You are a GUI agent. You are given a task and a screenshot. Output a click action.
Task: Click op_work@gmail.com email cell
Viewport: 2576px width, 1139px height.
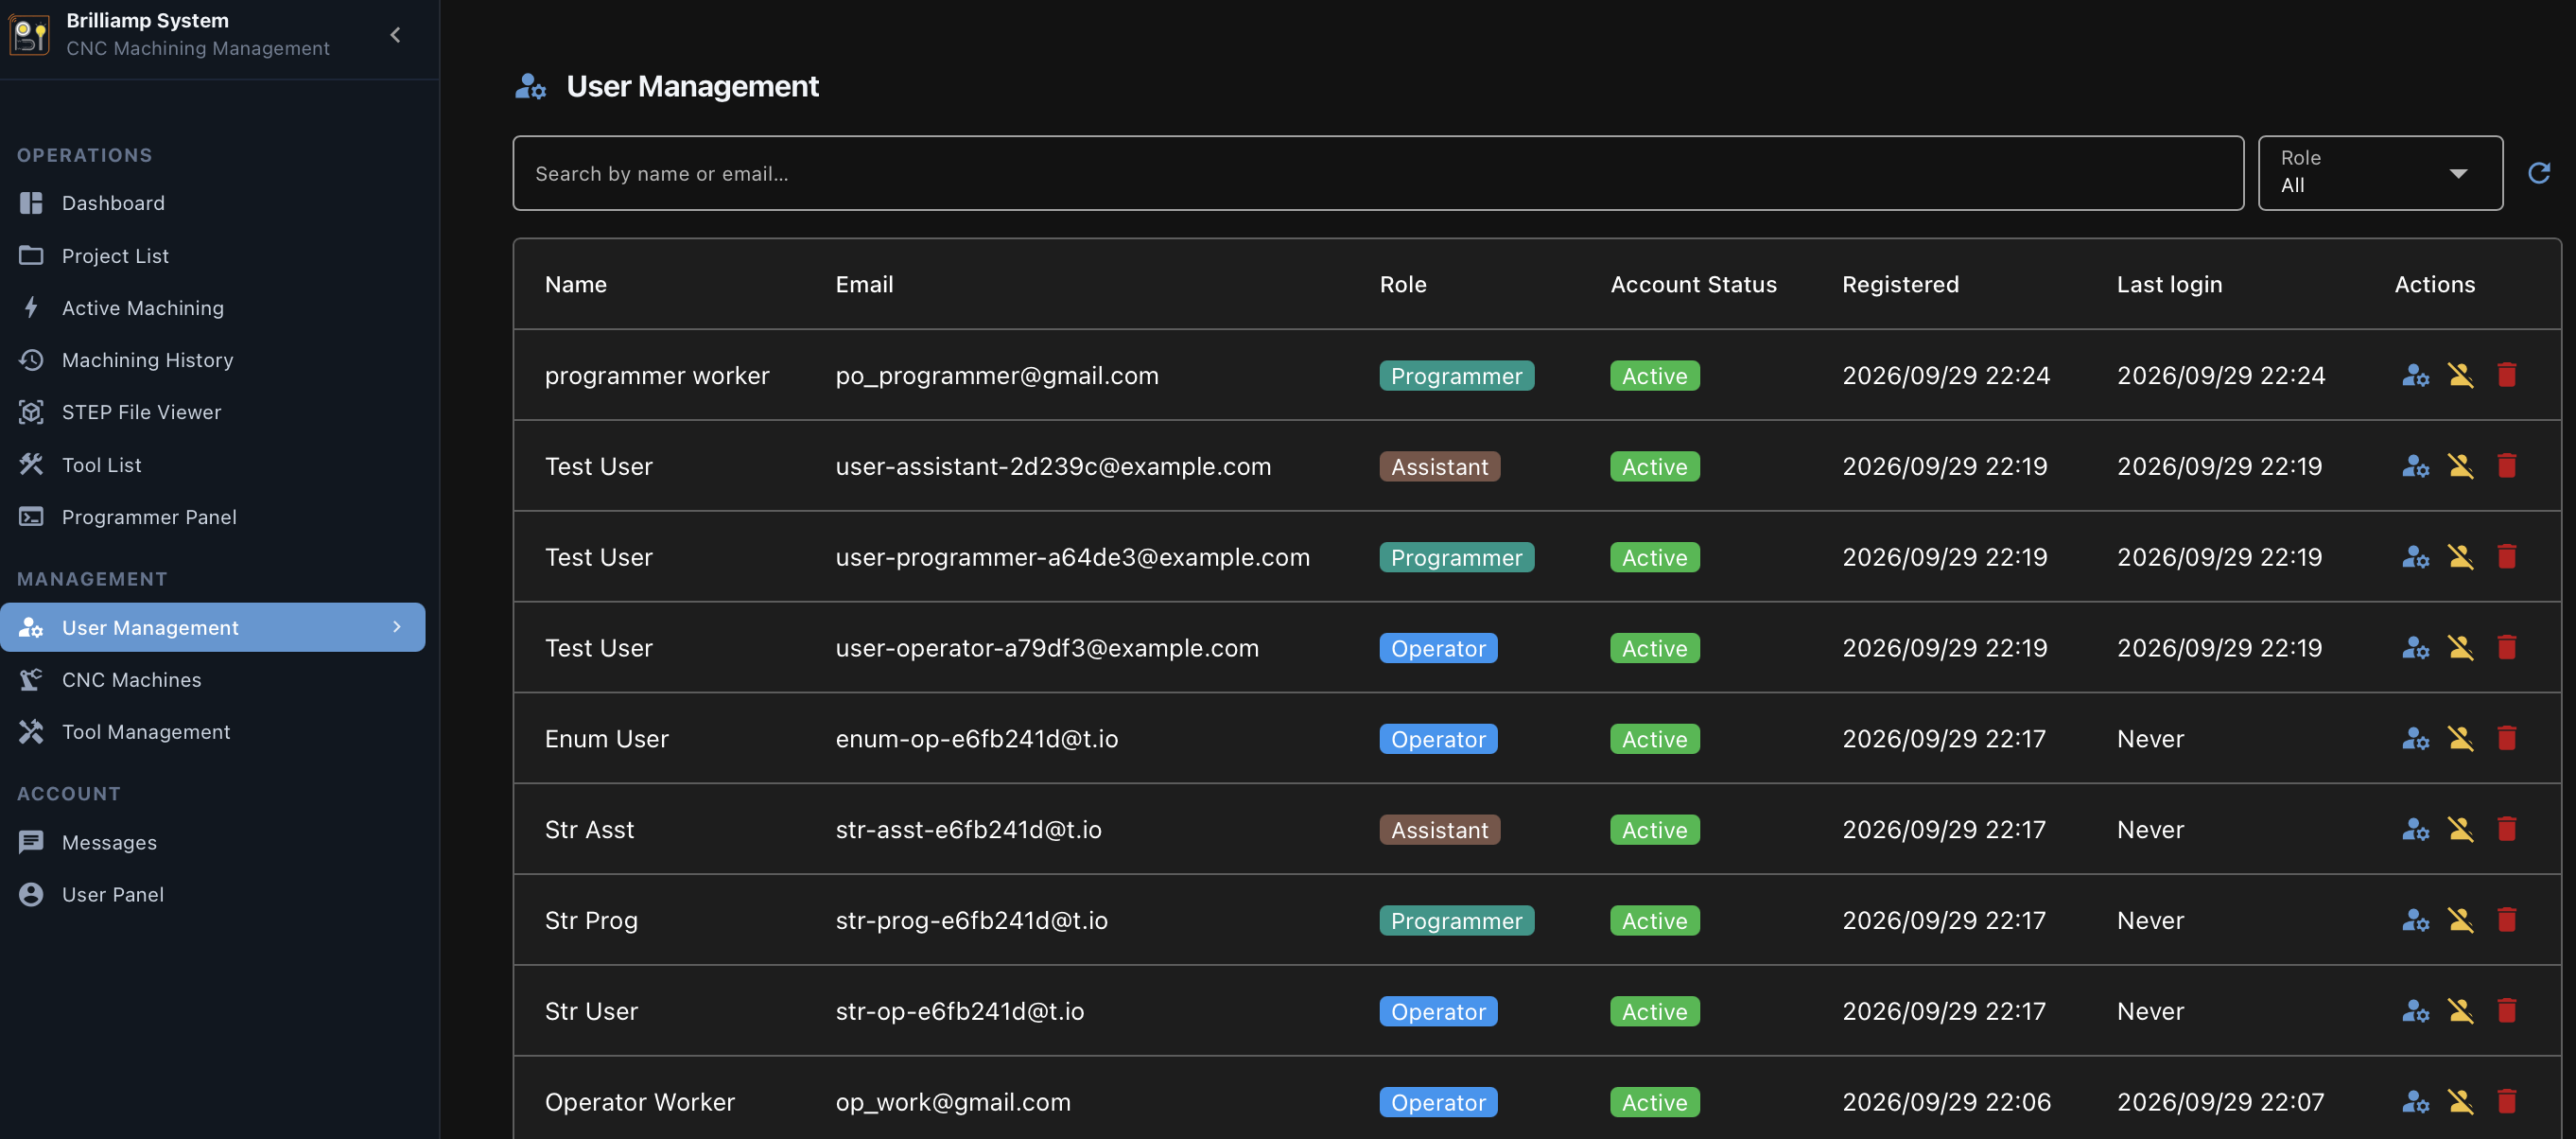[953, 1102]
